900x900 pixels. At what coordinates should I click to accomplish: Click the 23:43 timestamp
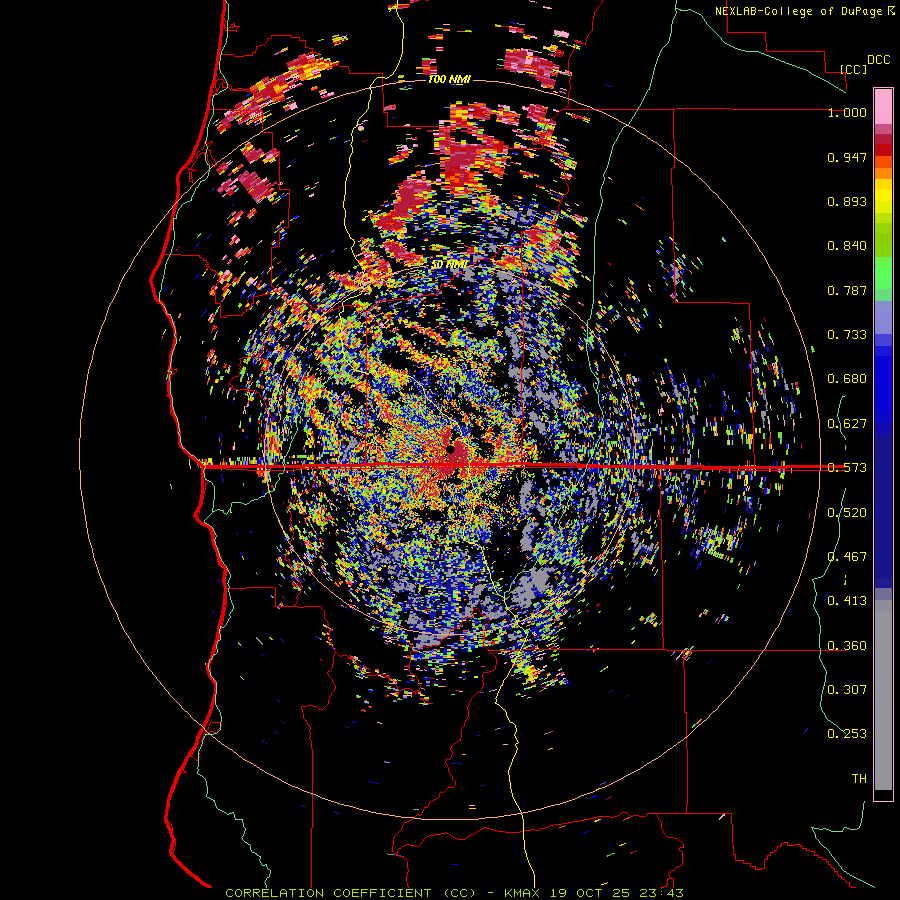pos(661,893)
